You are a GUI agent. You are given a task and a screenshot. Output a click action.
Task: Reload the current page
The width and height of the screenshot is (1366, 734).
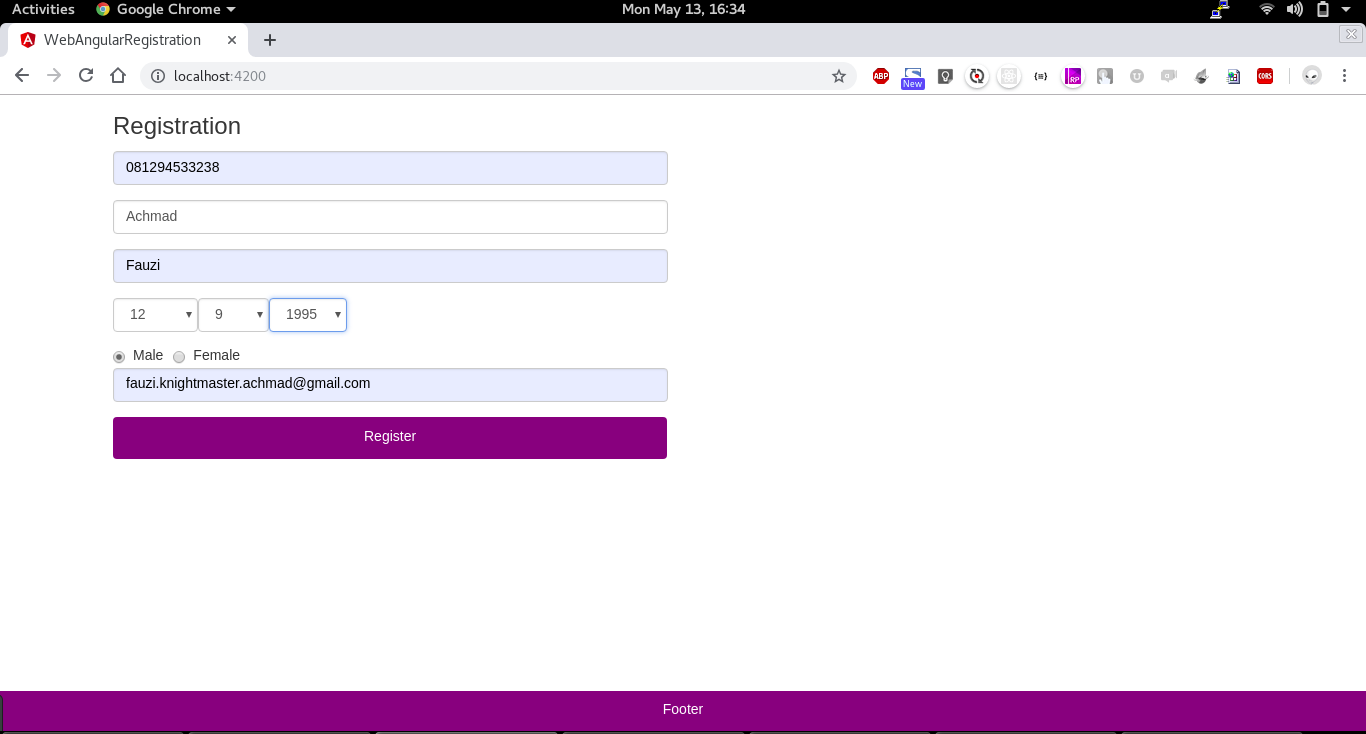pos(86,76)
